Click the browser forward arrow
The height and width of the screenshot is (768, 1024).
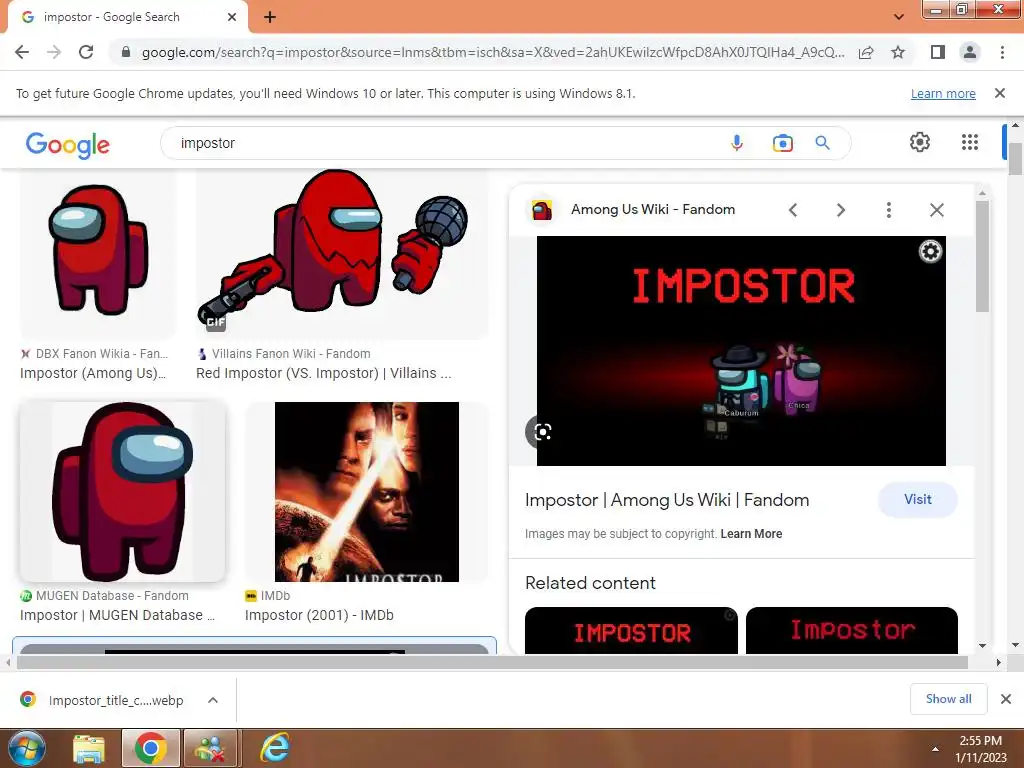click(x=54, y=52)
